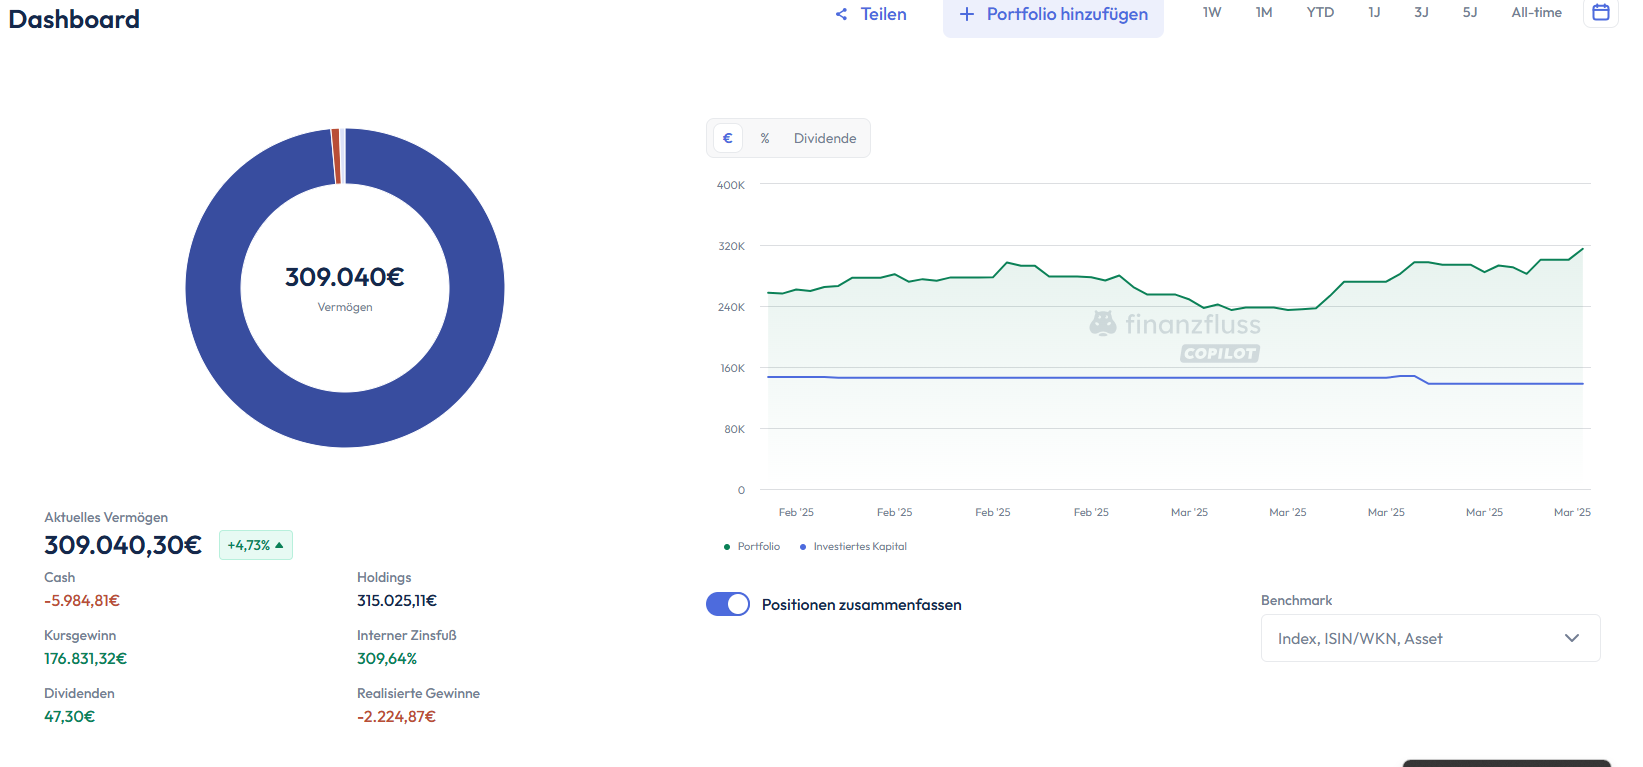This screenshot has height=767, width=1643.
Task: Toggle Positionen zusammenfassen switch
Action: [x=728, y=604]
